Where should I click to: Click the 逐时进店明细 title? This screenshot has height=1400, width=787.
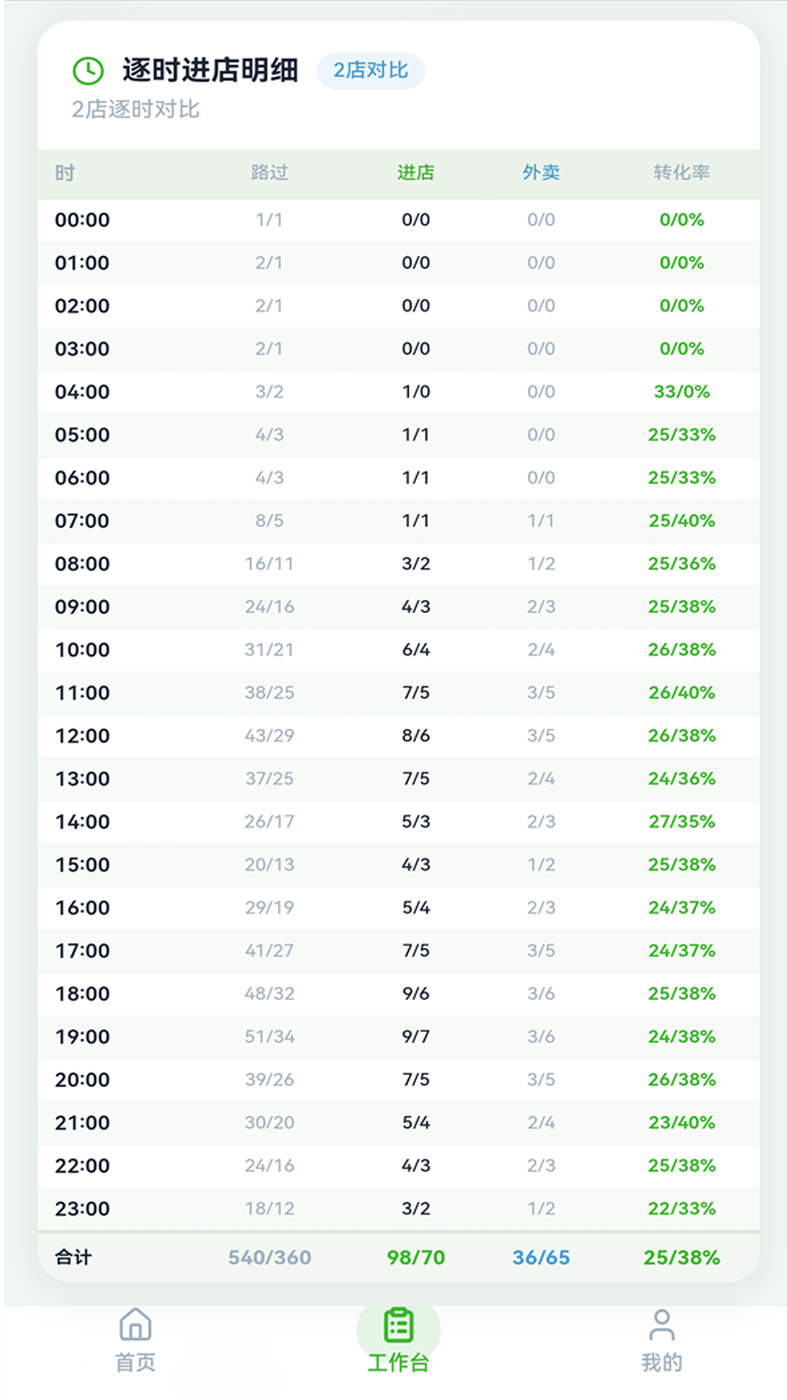(x=210, y=70)
